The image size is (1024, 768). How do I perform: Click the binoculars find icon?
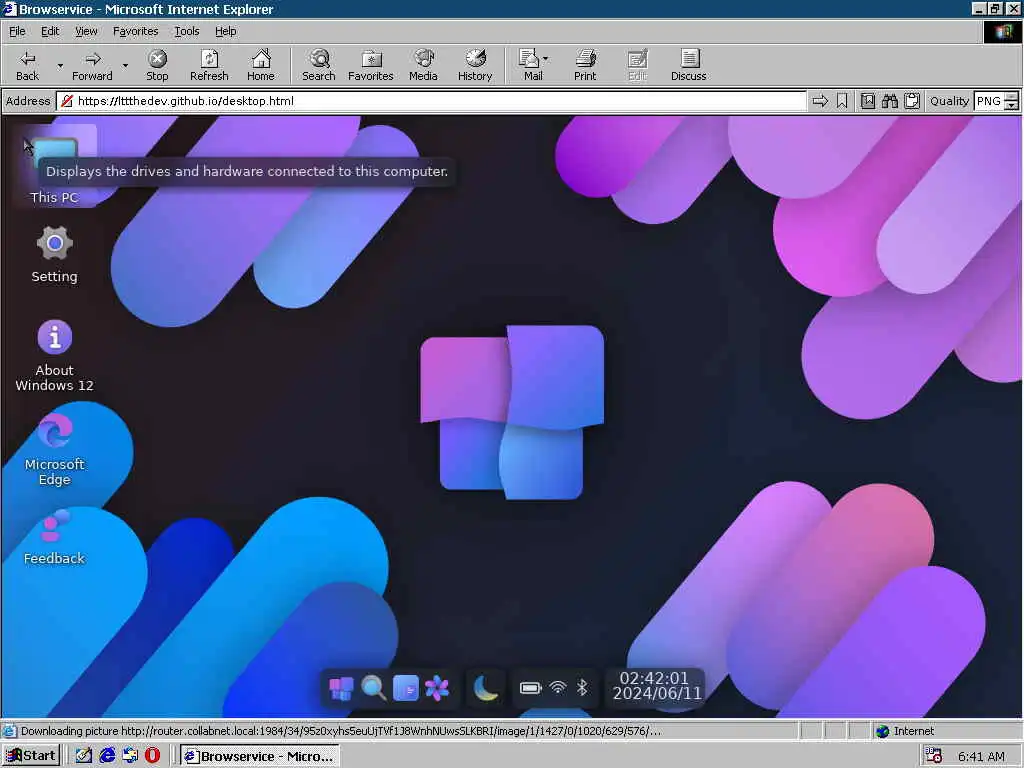889,101
